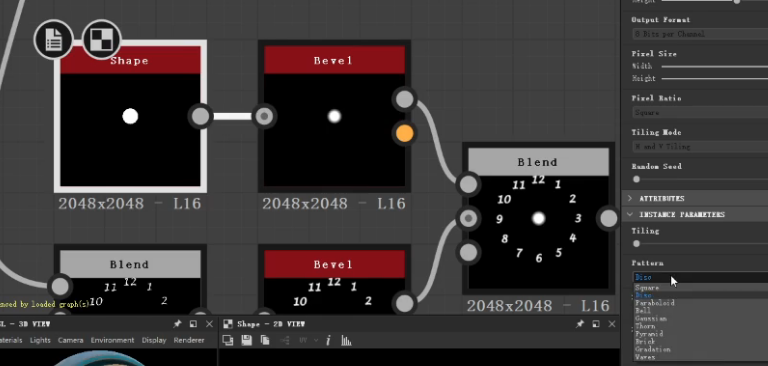Click the right Blend node middle input connector
768x366 pixels.
tap(468, 218)
